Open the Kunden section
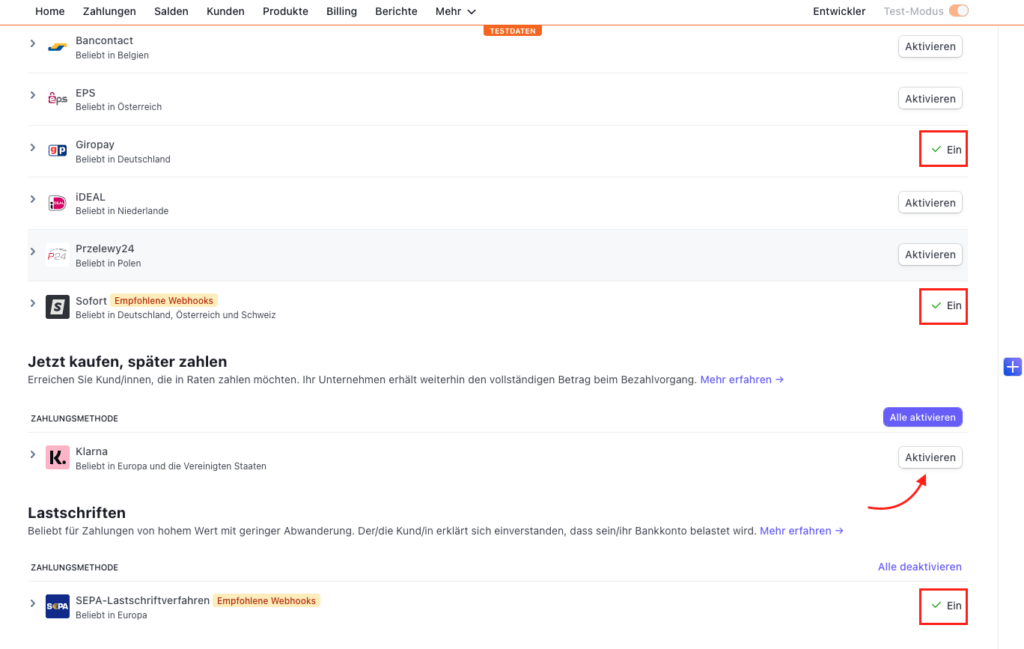The height and width of the screenshot is (649, 1024). [x=225, y=11]
